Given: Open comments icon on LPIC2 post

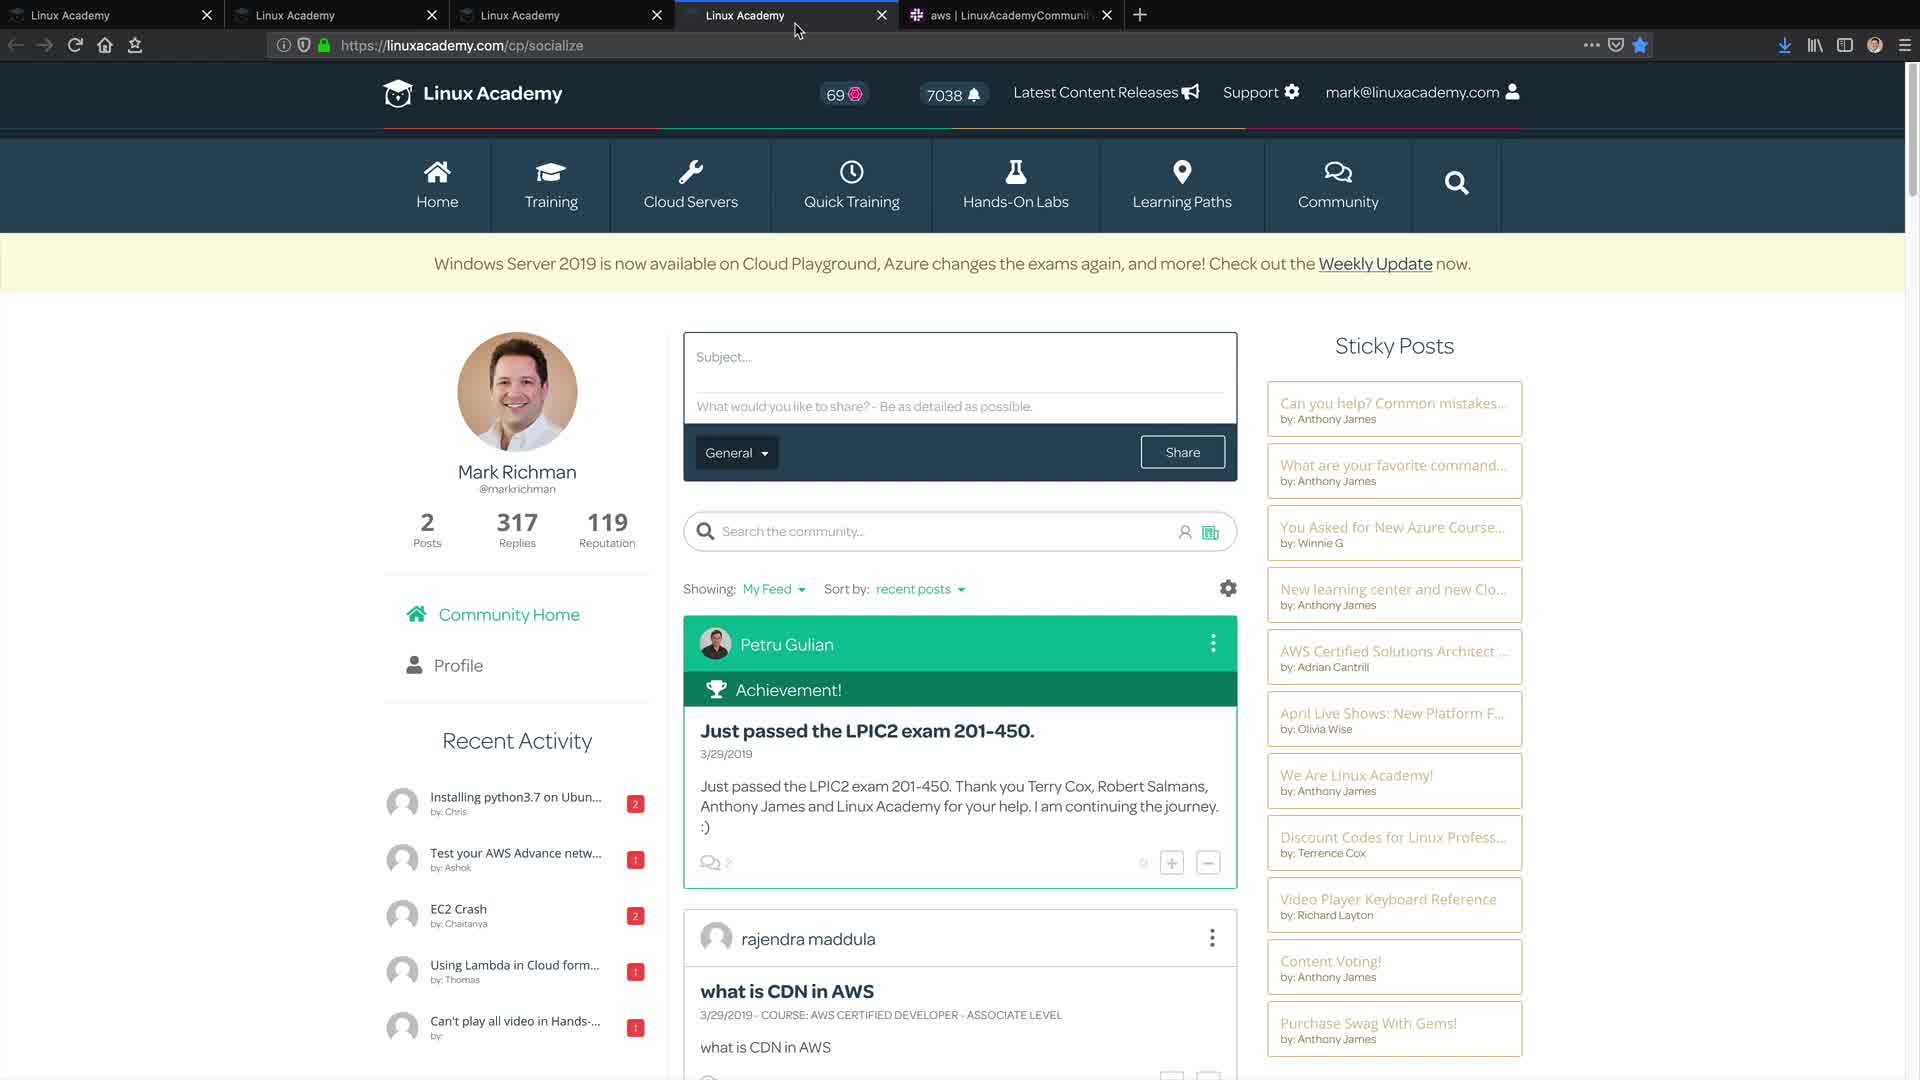Looking at the screenshot, I should 710,863.
